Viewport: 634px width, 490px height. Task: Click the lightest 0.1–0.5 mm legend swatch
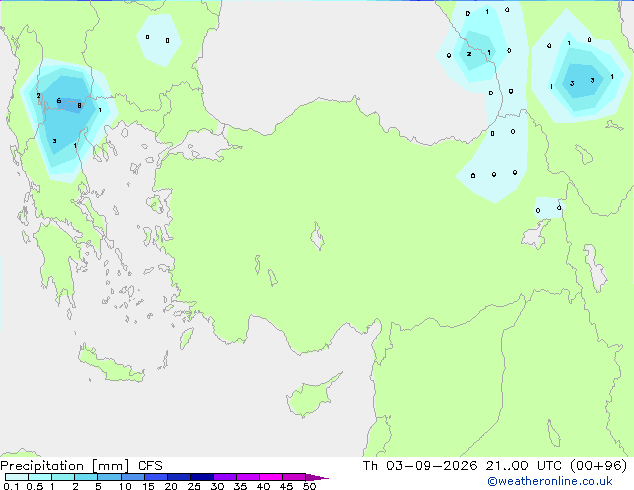[x=17, y=477]
